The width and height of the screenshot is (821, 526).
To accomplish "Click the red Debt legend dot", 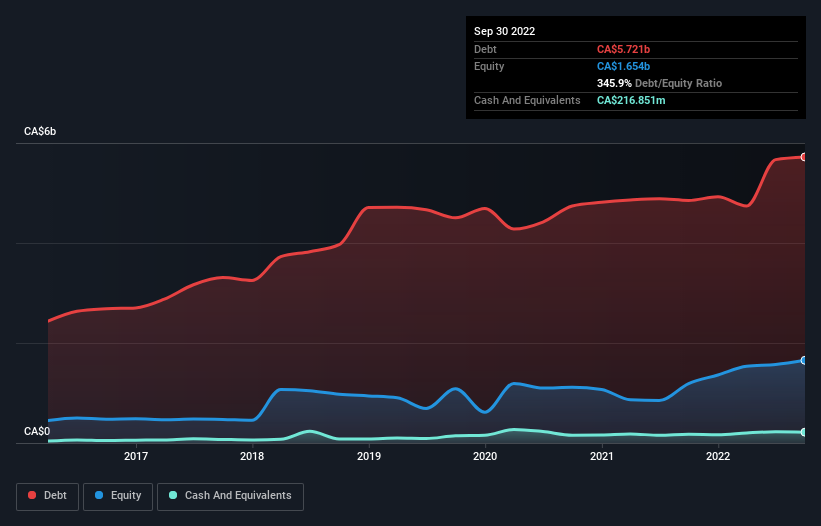I will pos(32,495).
